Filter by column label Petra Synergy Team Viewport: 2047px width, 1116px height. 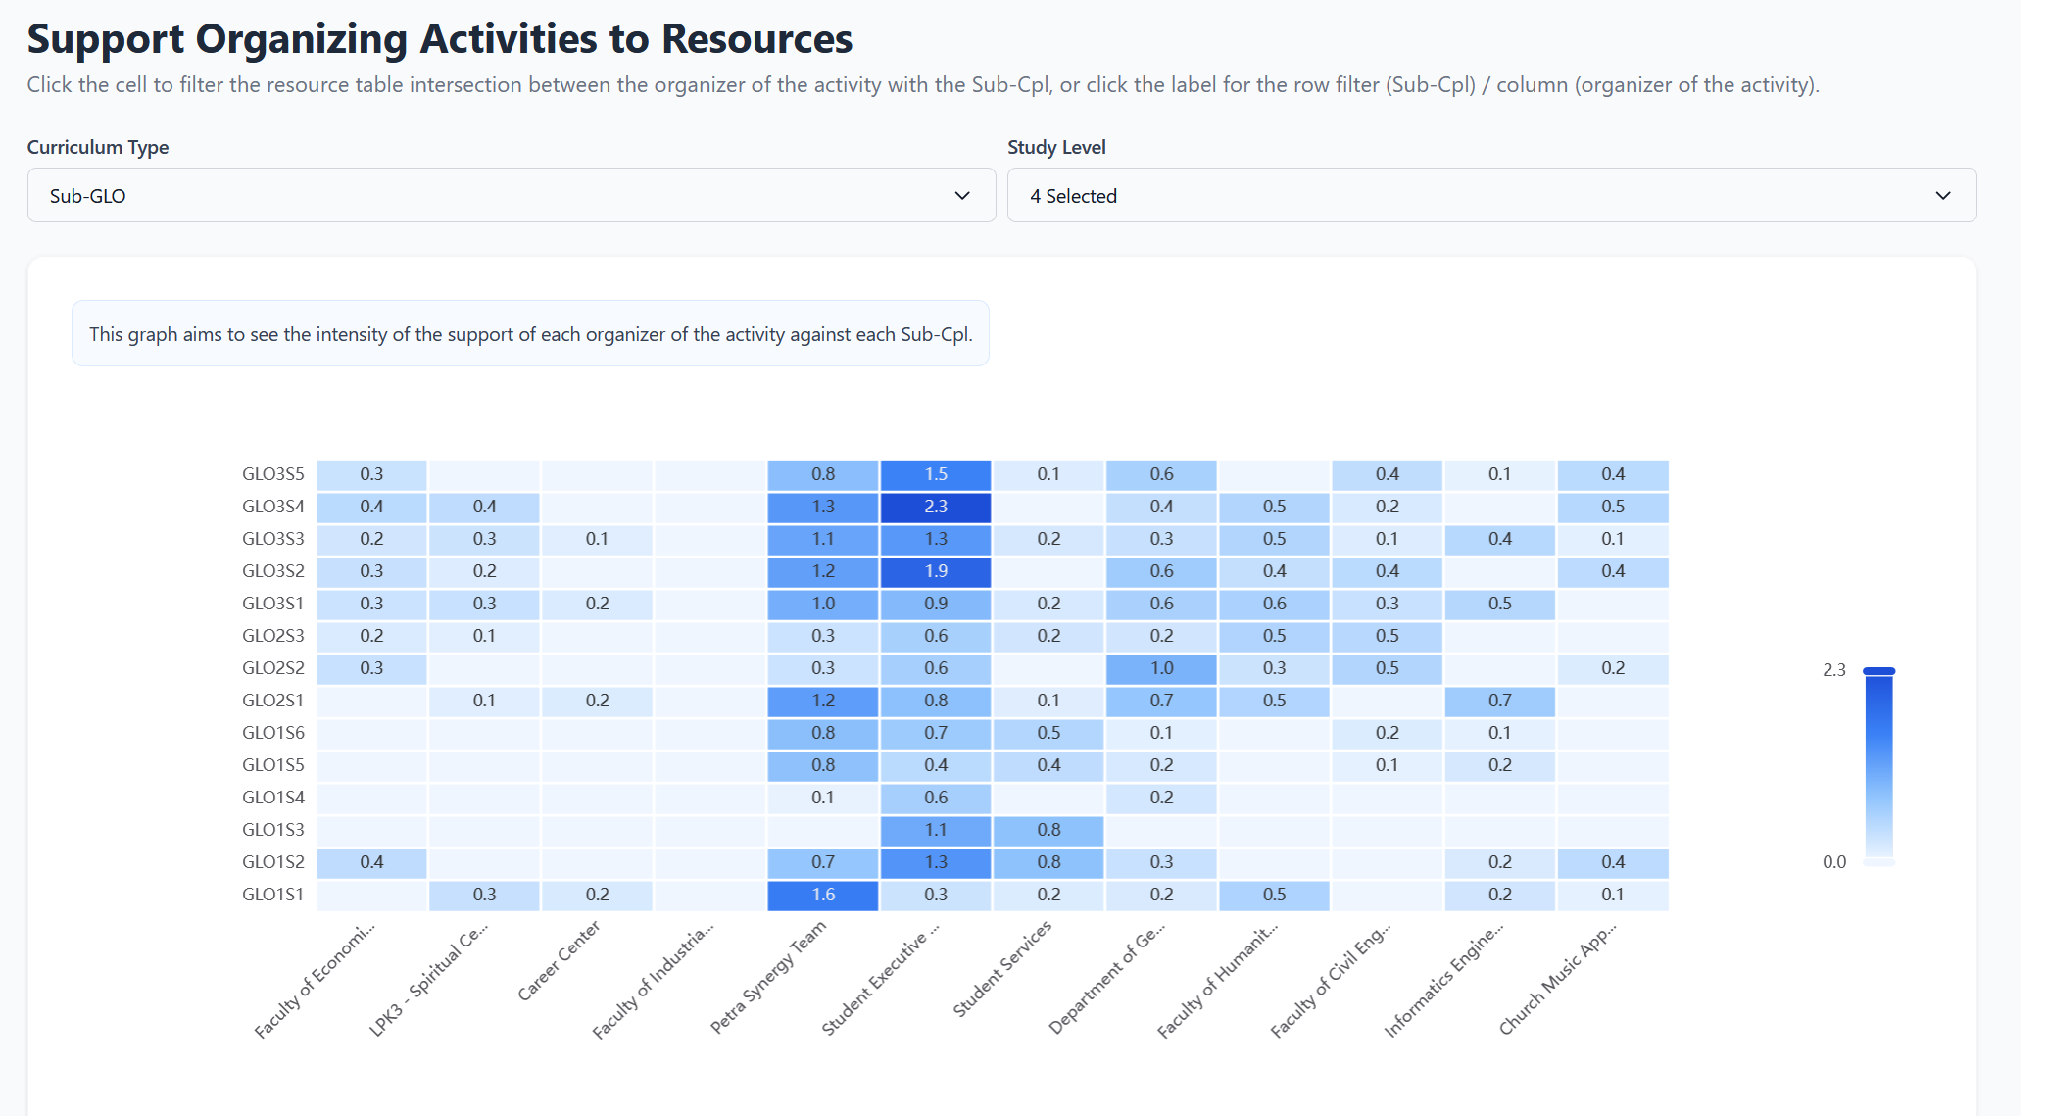(768, 977)
